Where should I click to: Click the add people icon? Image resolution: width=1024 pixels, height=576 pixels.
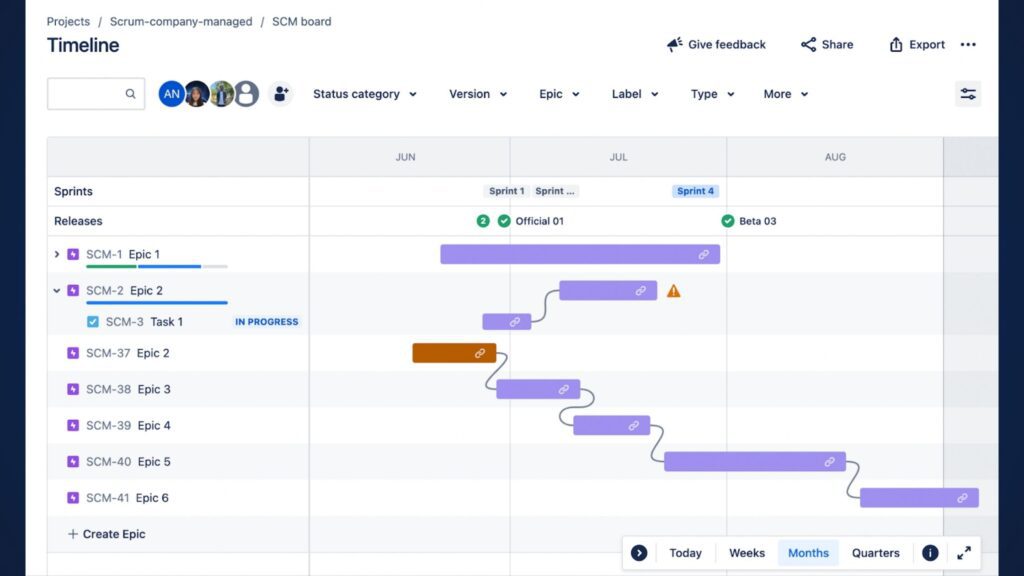[281, 94]
